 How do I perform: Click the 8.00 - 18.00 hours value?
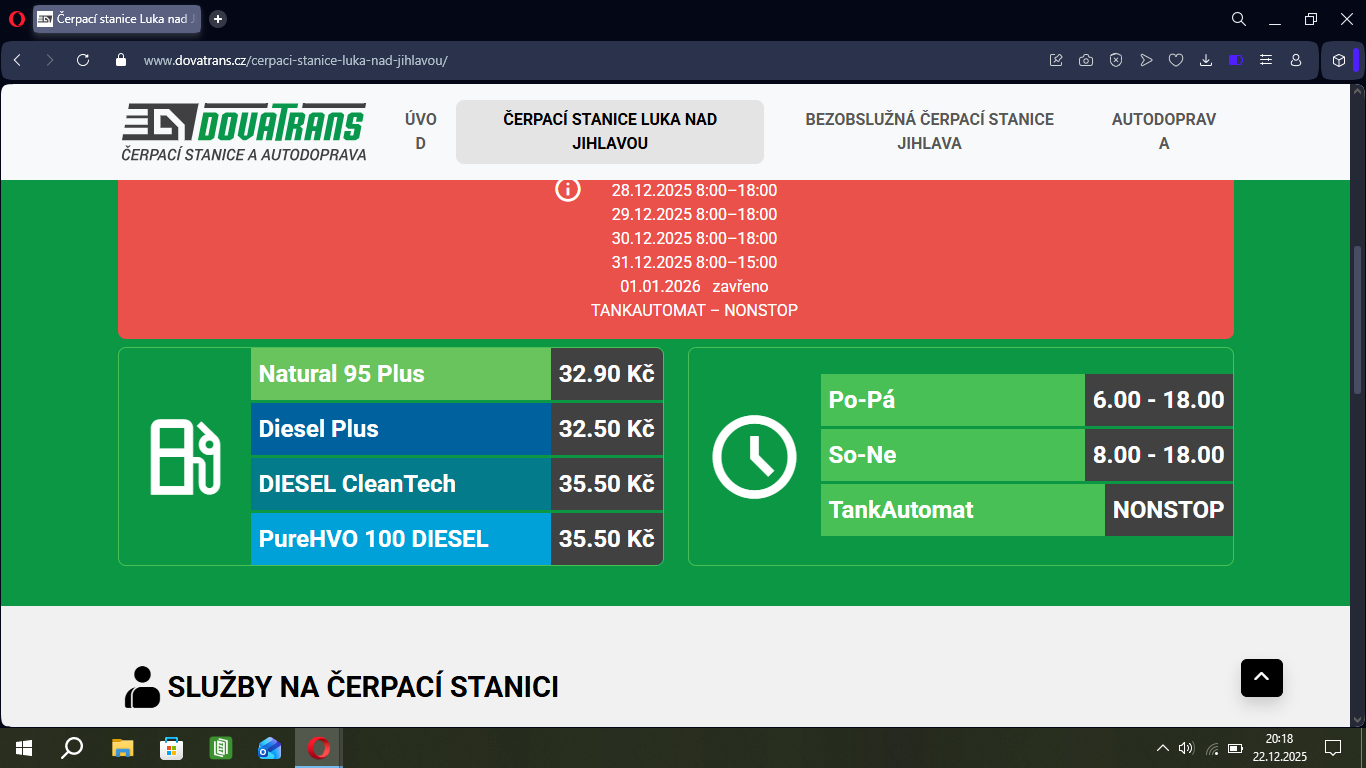(x=1159, y=455)
